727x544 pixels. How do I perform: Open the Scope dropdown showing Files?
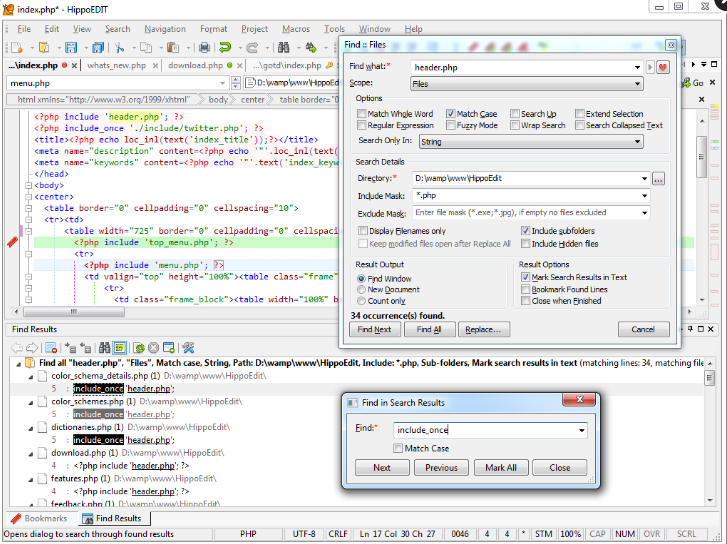[638, 84]
